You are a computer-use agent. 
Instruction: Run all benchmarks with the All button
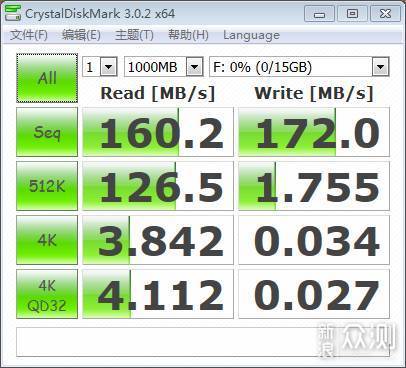click(47, 78)
